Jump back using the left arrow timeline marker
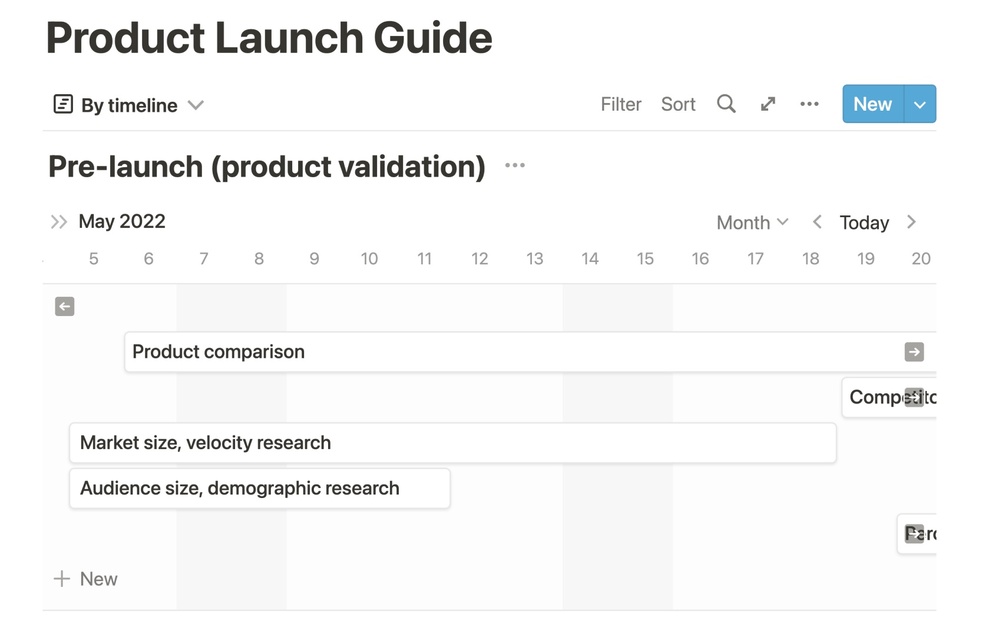This screenshot has width=1005, height=624. pyautogui.click(x=65, y=307)
